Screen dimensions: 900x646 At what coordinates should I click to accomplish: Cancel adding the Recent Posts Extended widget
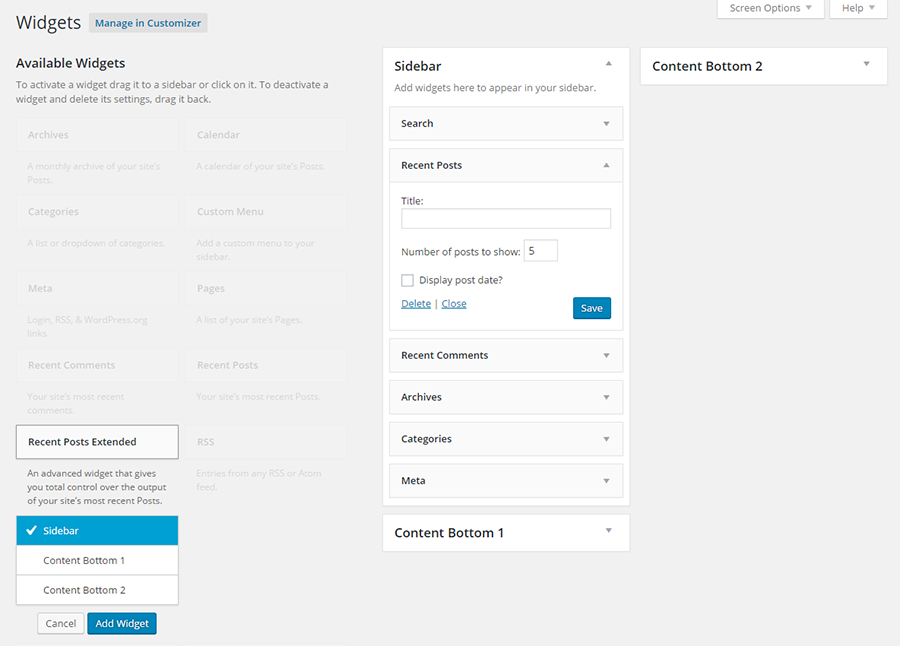[60, 623]
